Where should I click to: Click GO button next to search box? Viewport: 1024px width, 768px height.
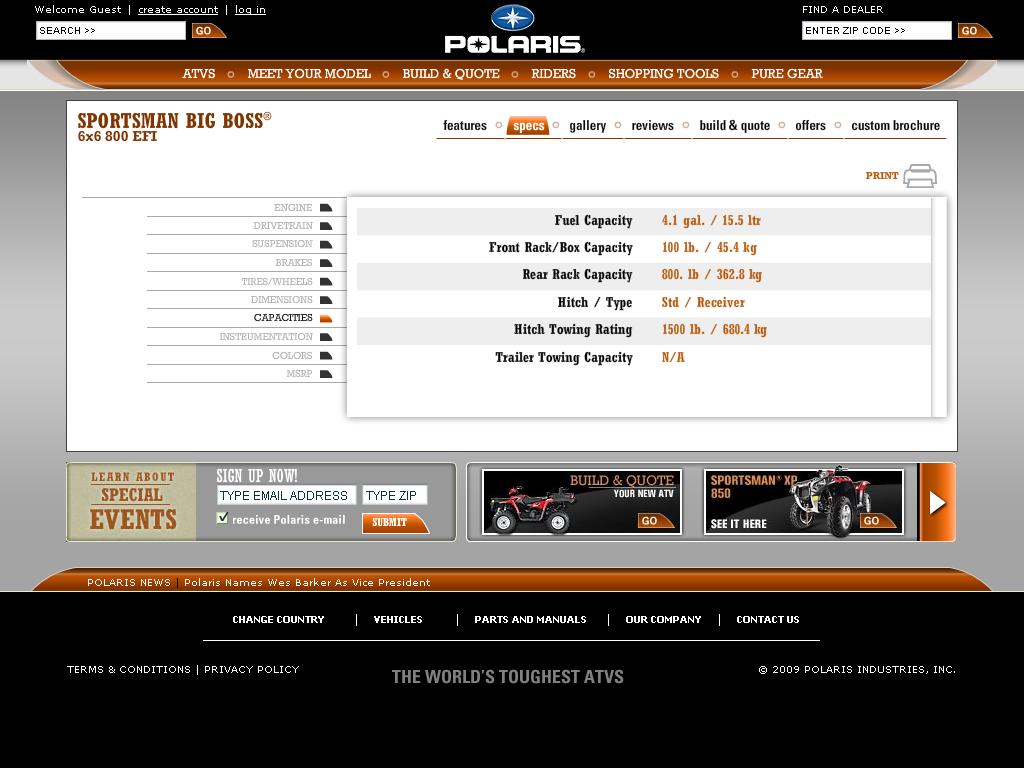208,31
